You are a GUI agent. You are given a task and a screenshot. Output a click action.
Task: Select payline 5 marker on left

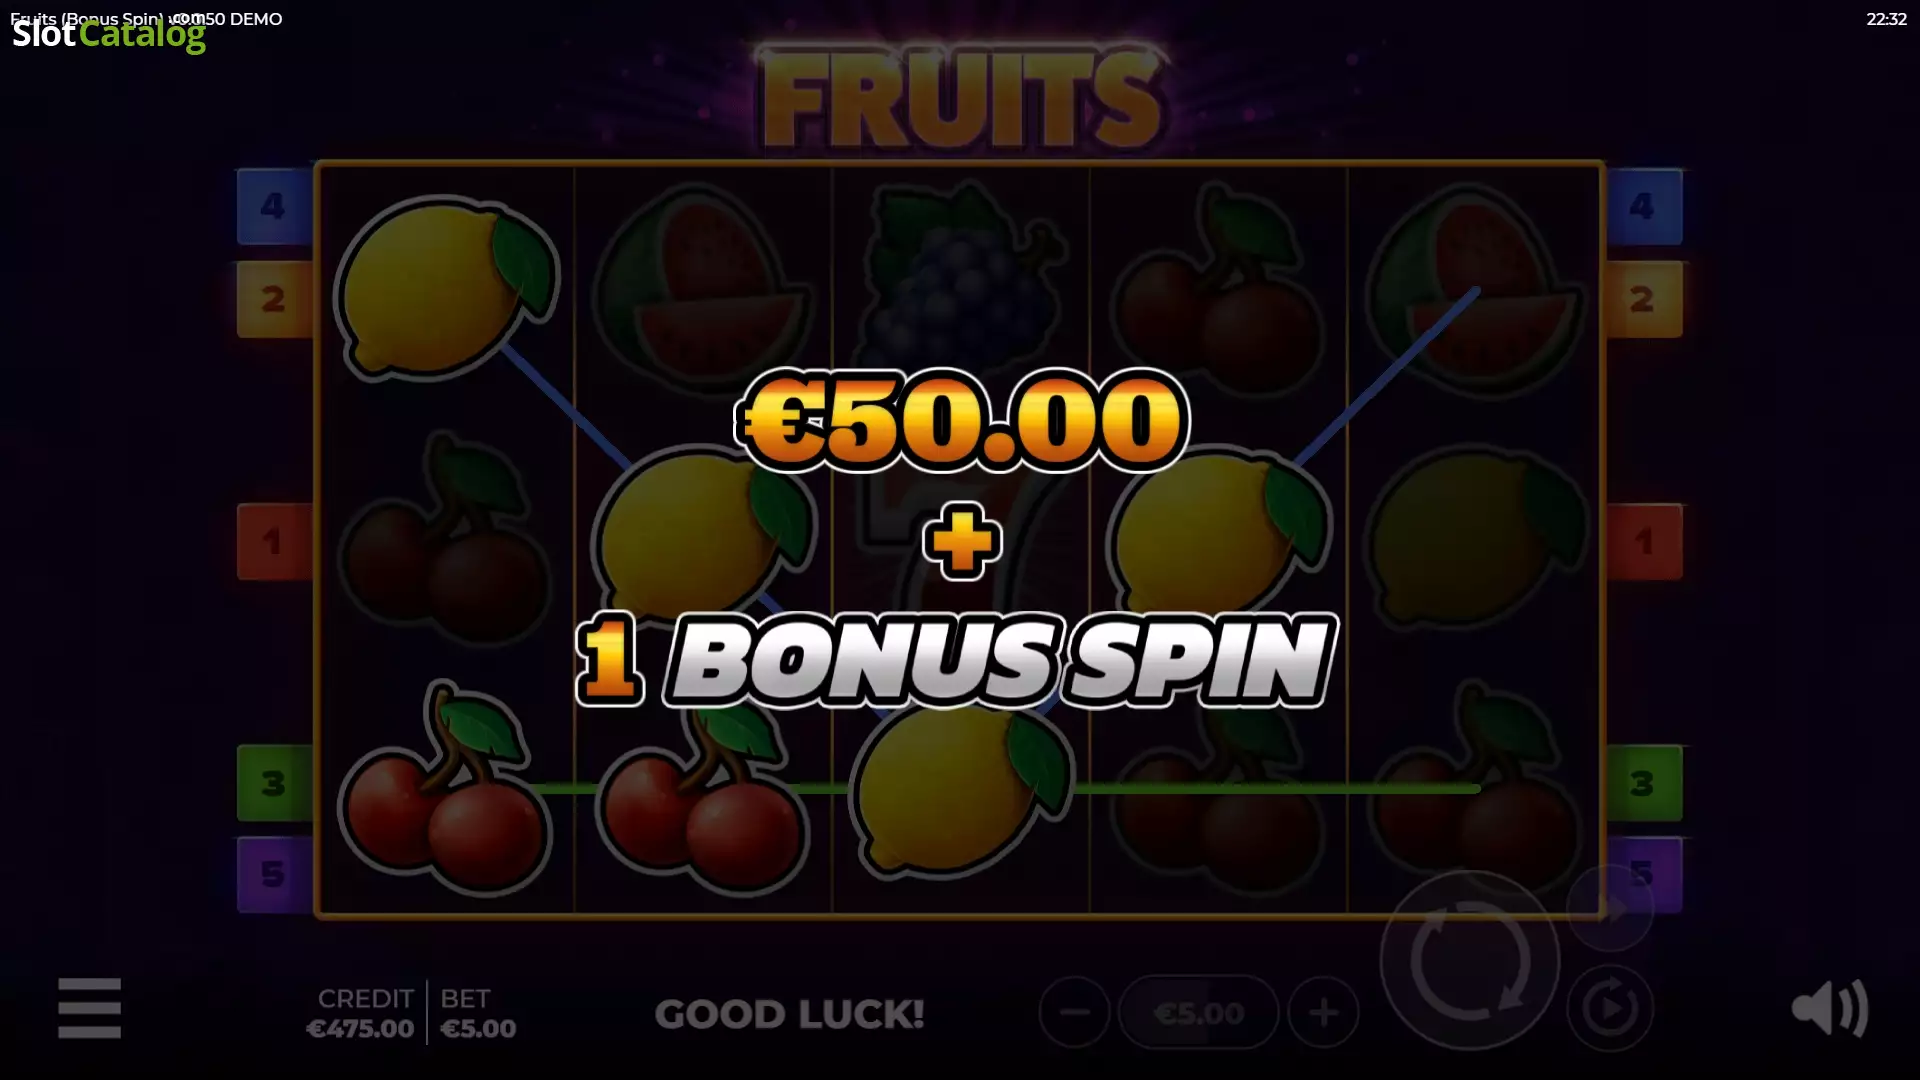point(274,875)
